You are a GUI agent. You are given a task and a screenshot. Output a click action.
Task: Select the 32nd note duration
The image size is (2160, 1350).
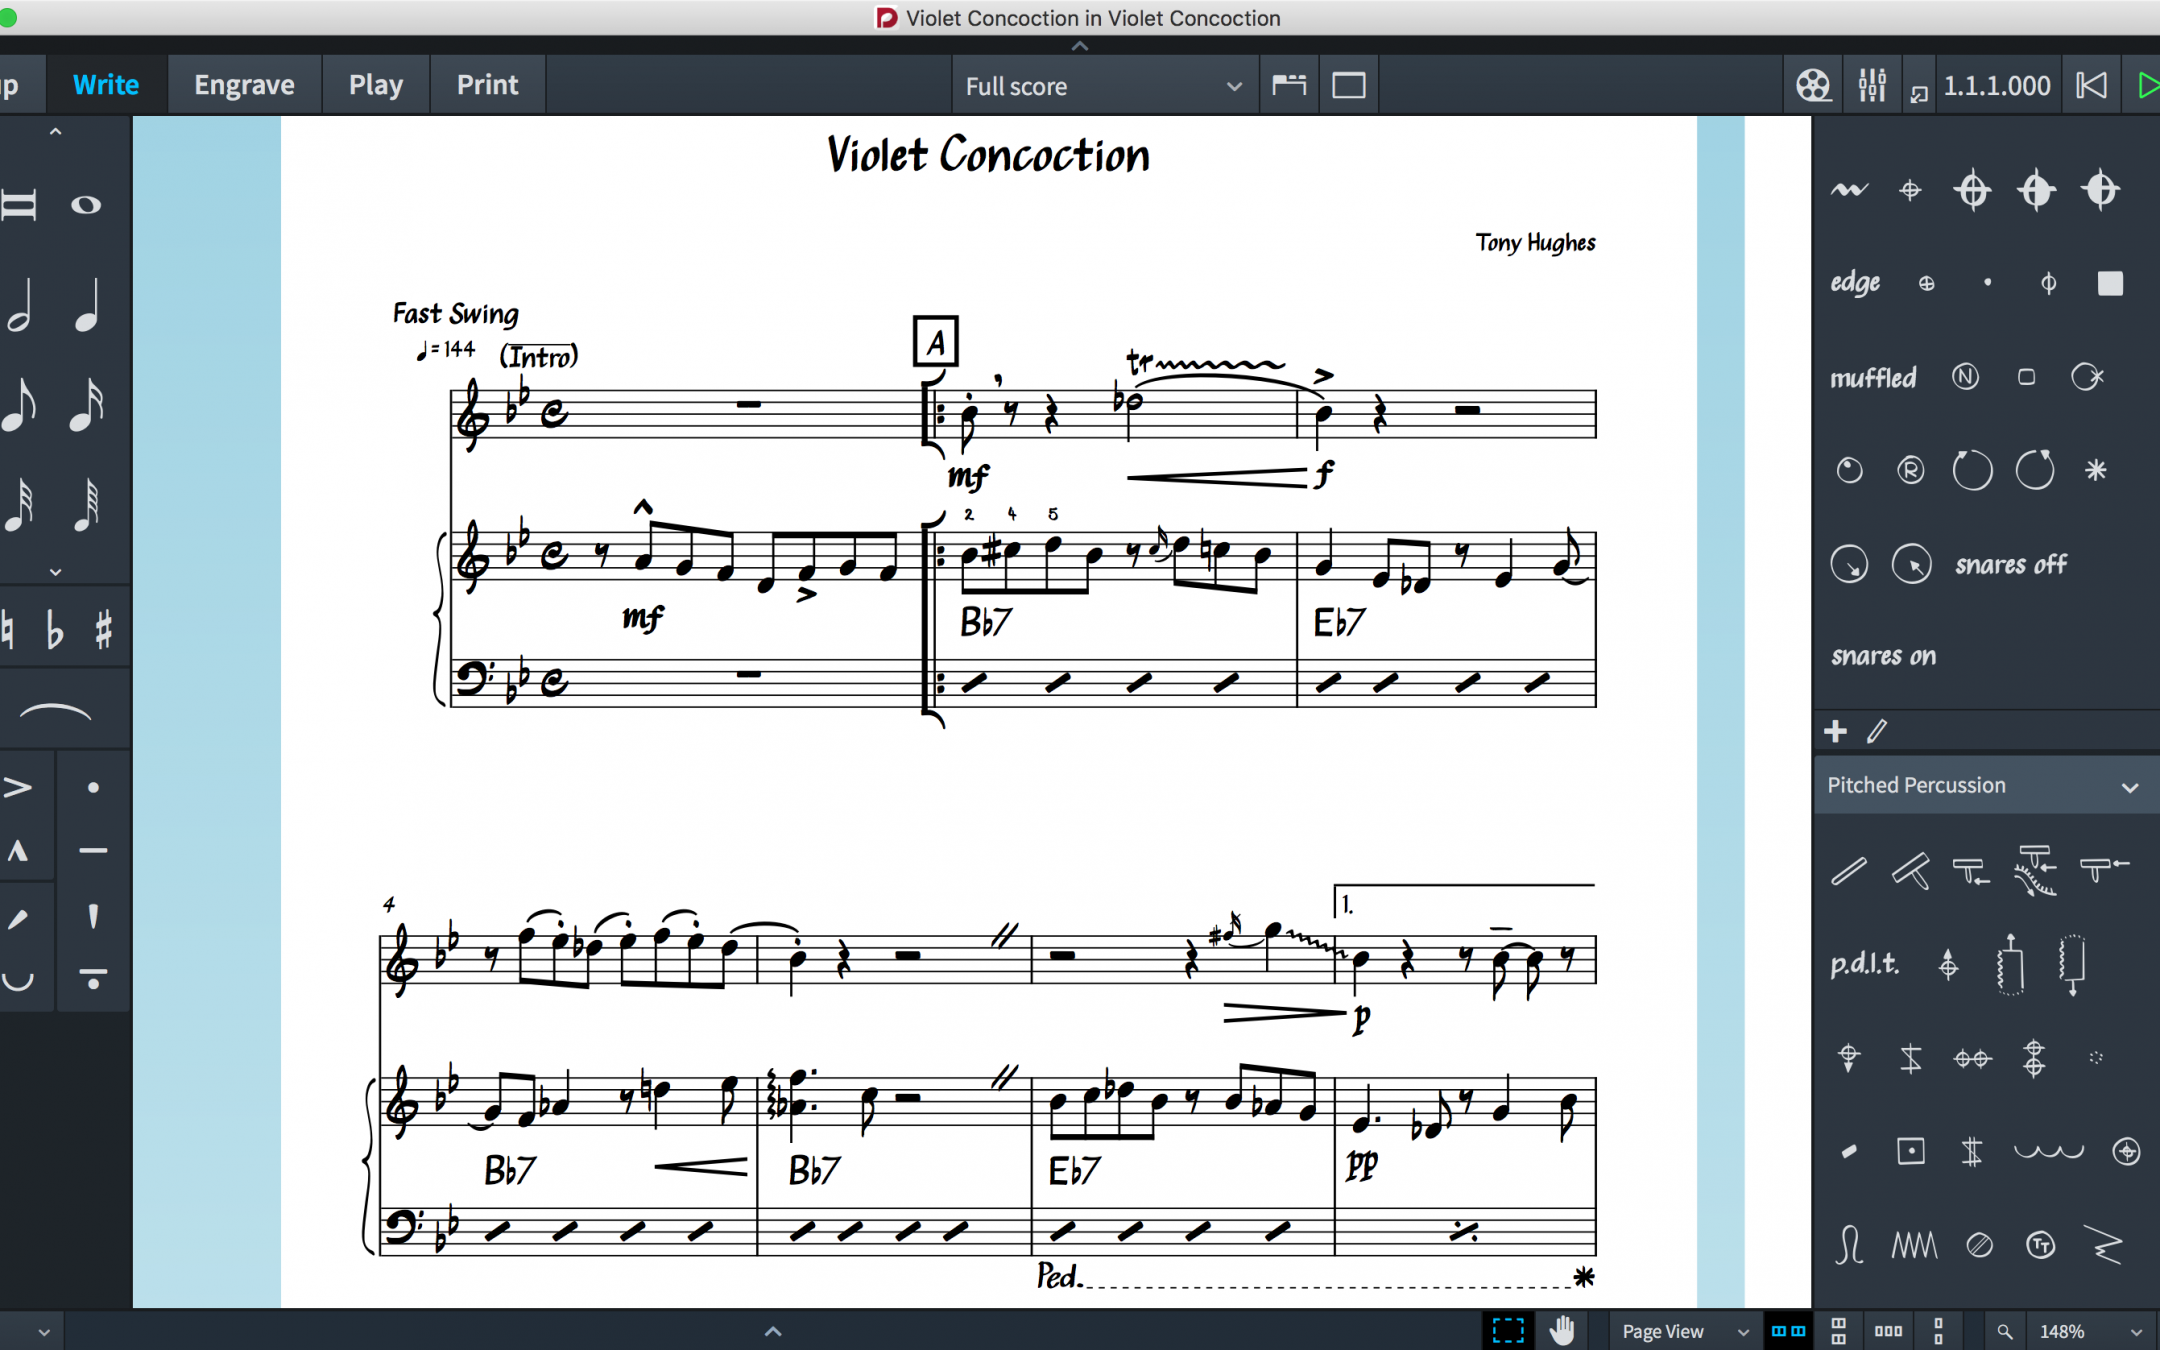18,505
